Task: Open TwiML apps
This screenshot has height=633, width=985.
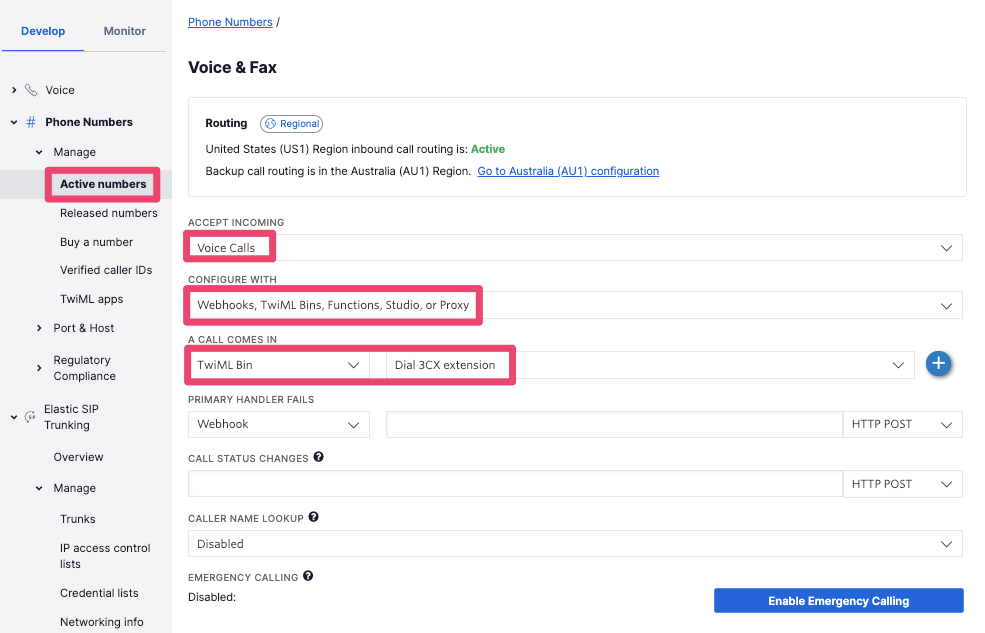Action: (91, 299)
